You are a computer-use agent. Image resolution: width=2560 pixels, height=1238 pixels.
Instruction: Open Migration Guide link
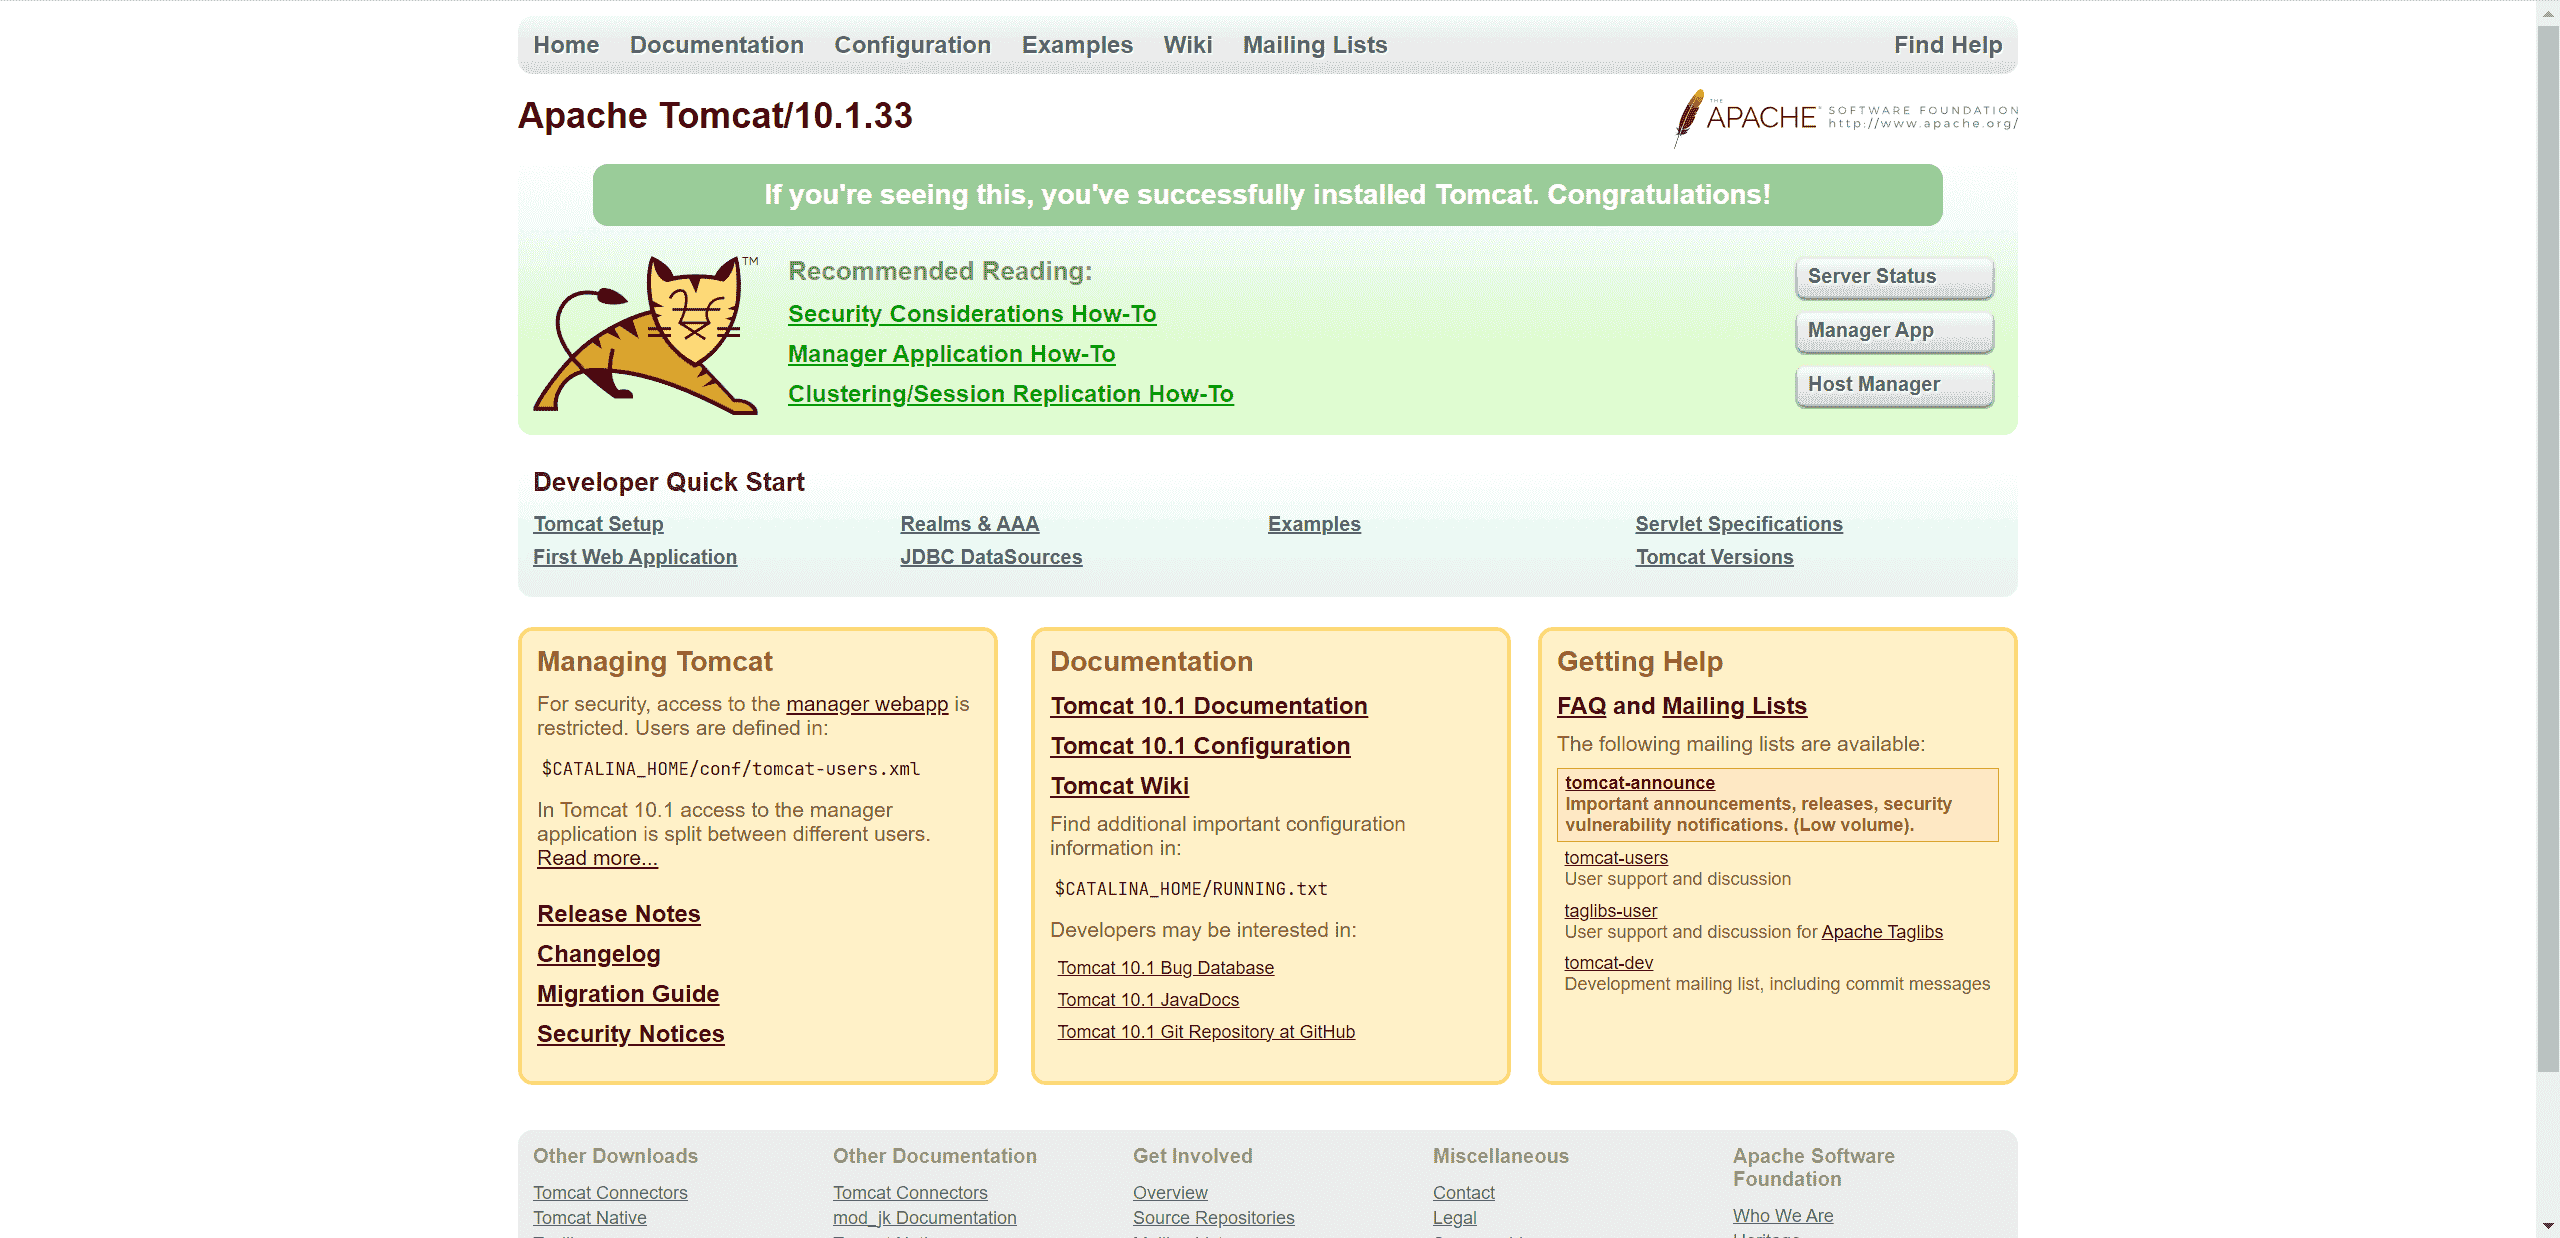point(628,994)
